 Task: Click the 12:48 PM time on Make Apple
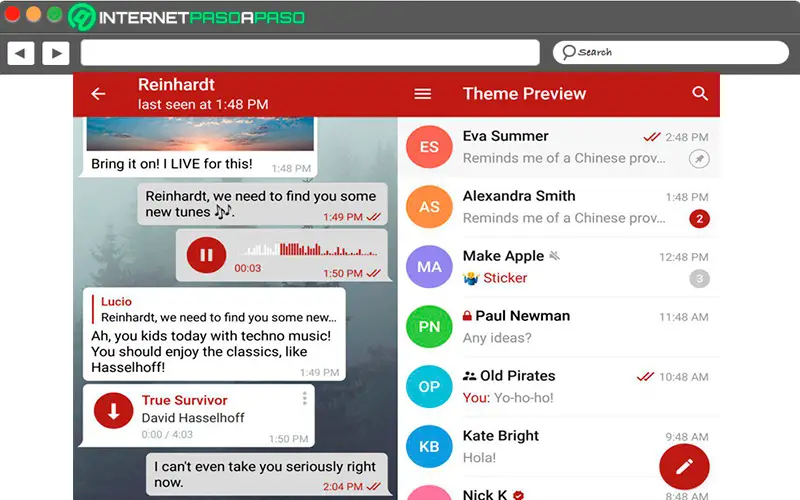point(683,257)
